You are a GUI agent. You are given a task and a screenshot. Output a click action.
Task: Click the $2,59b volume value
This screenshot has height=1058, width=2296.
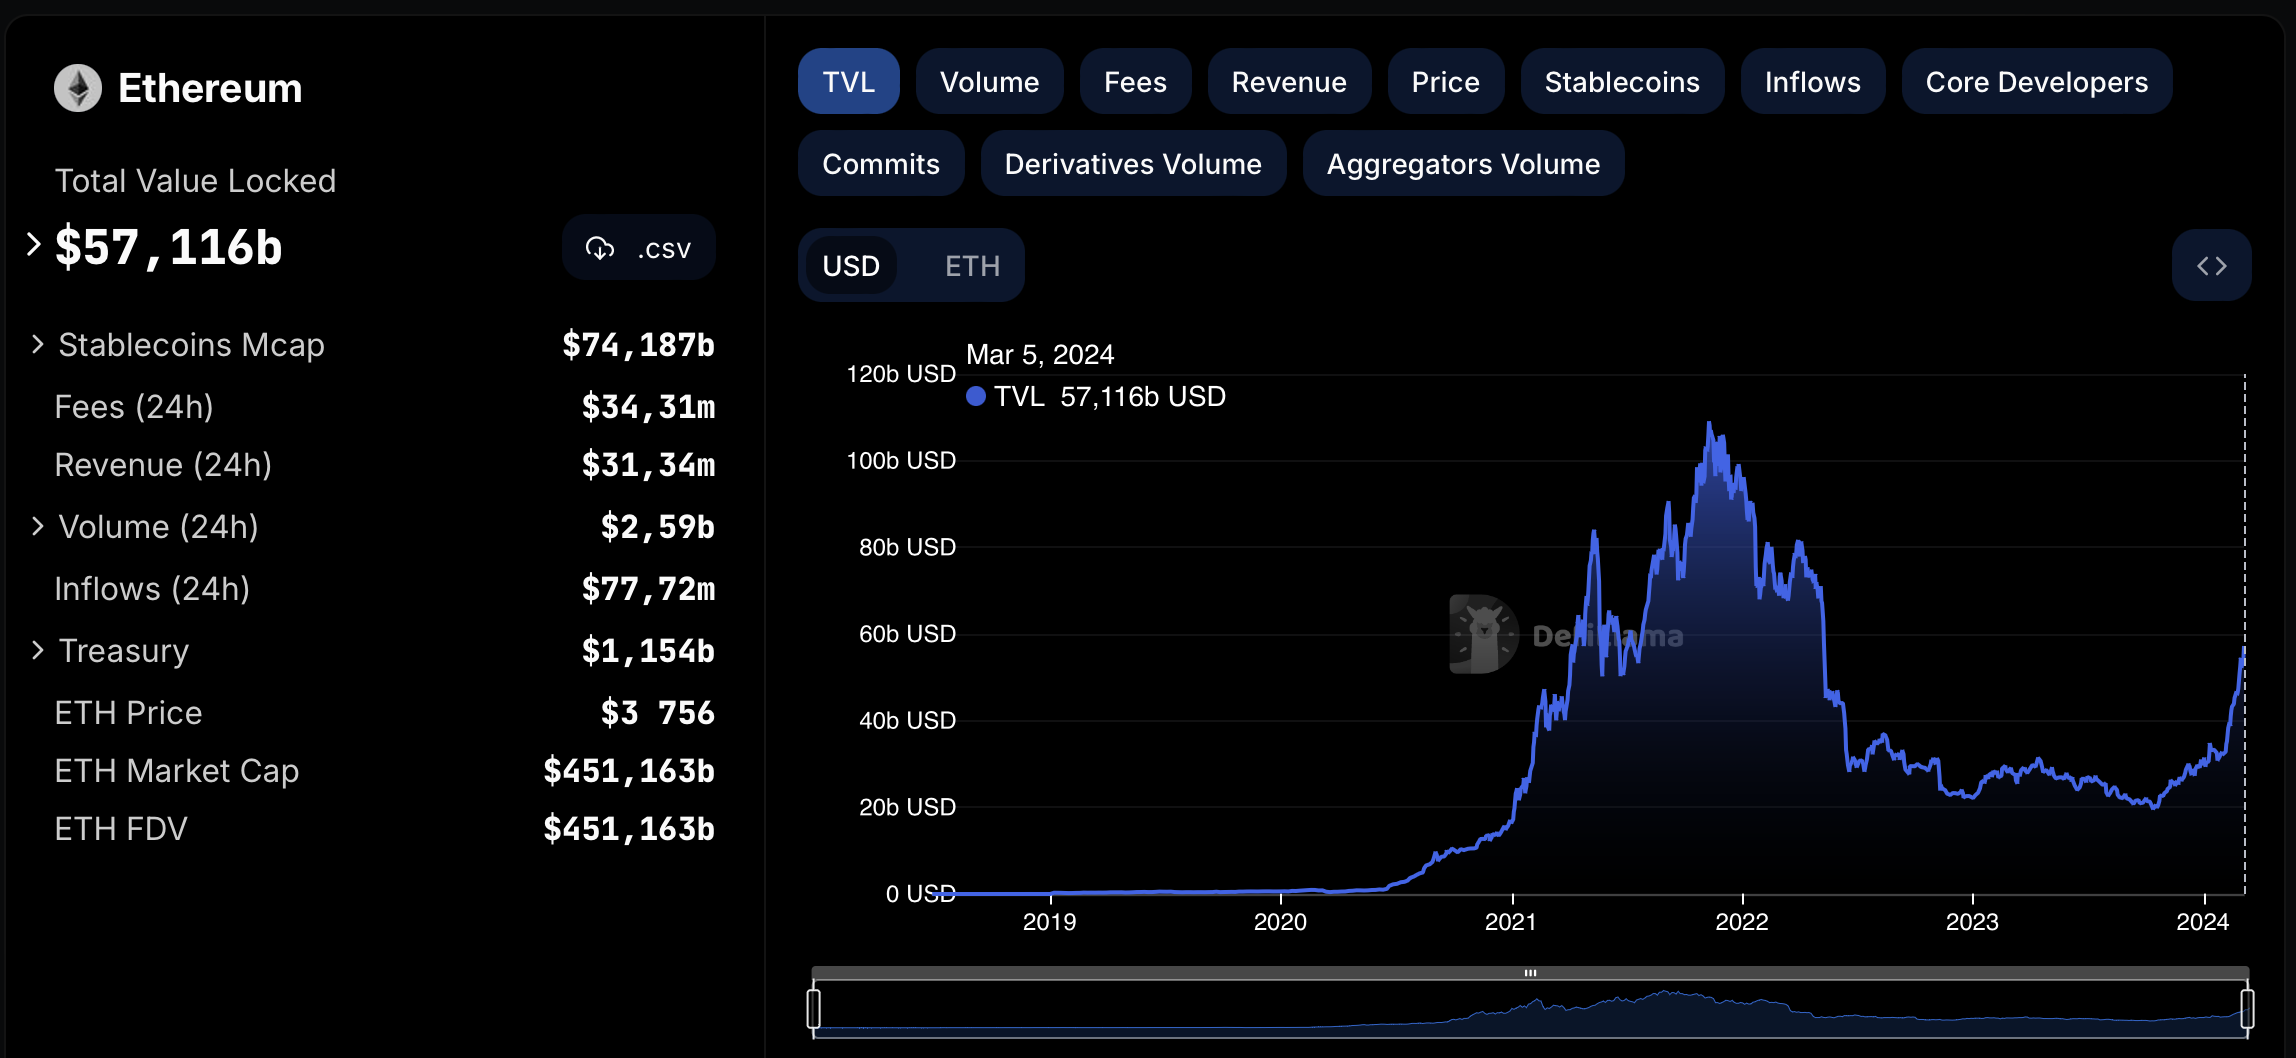(658, 527)
